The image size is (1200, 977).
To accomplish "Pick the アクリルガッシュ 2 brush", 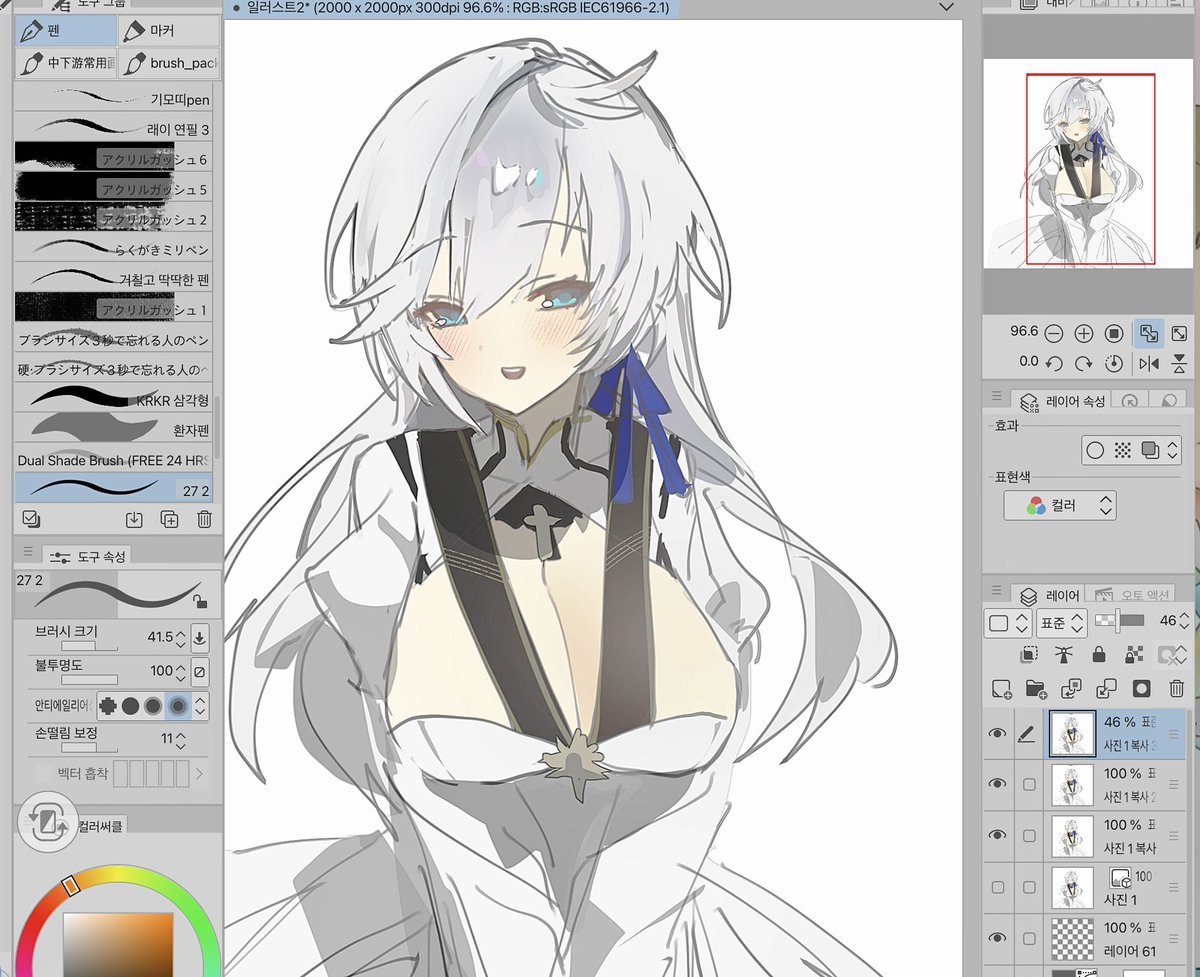I will pos(114,218).
